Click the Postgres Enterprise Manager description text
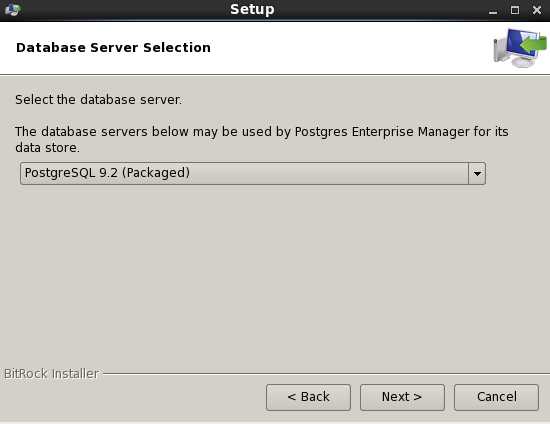Viewport: 550px width, 424px height. pos(262,132)
